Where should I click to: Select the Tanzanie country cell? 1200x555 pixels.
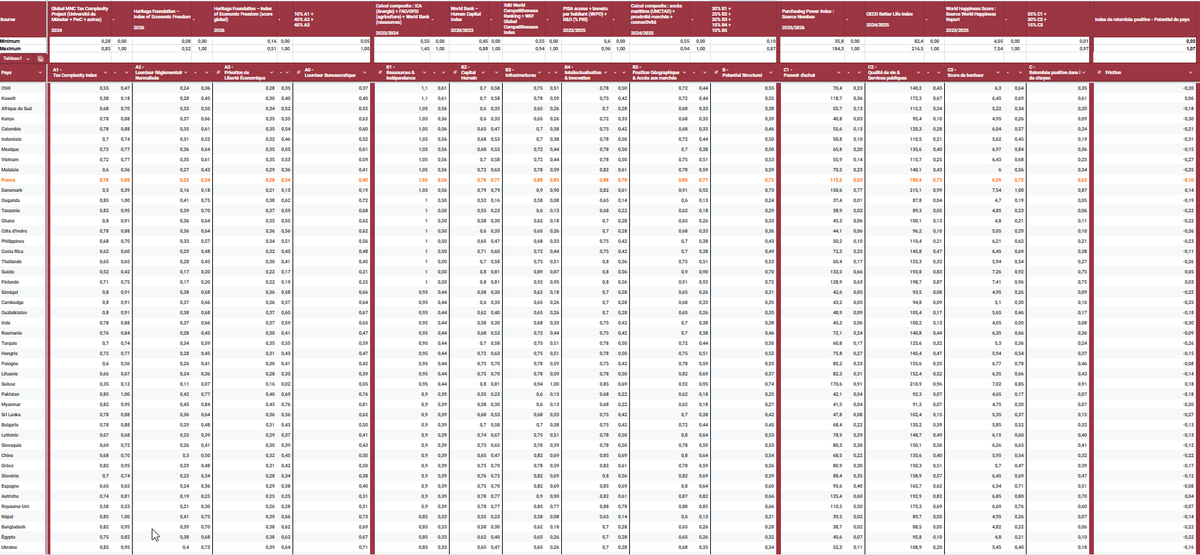(23, 209)
